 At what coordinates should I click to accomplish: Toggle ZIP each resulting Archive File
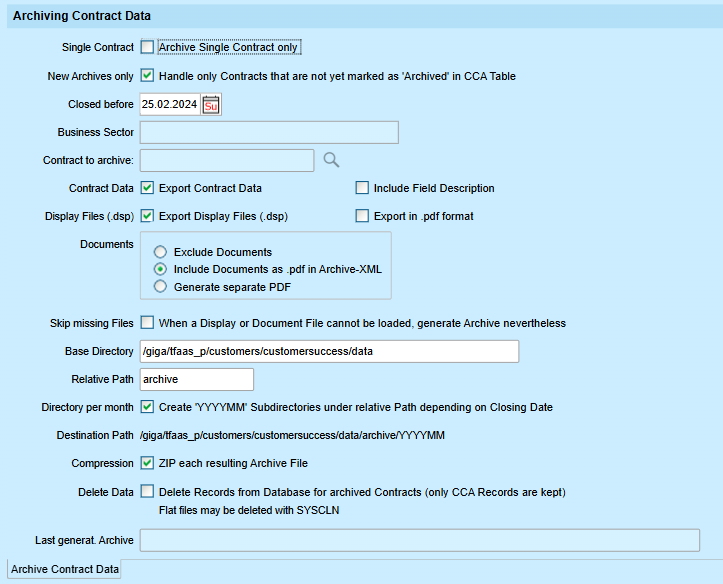tap(147, 463)
